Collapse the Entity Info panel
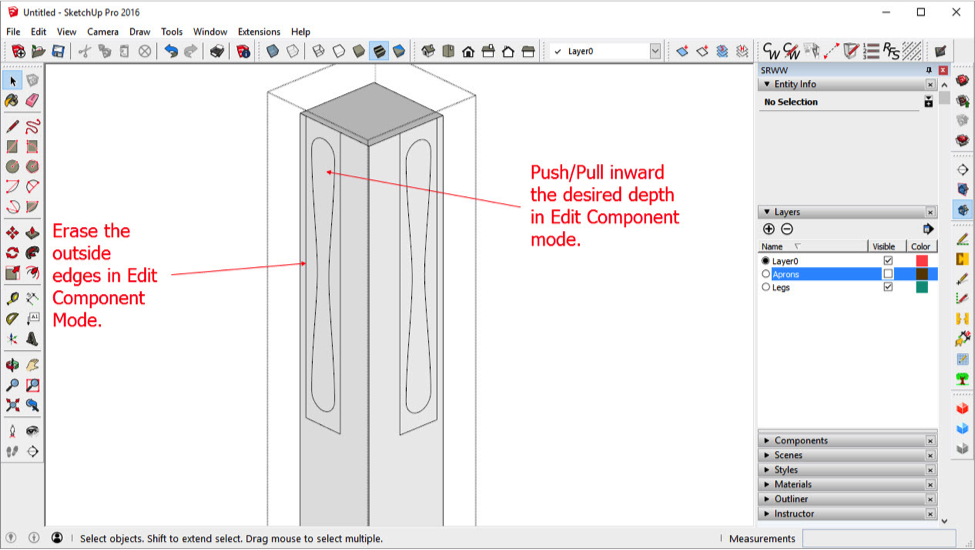This screenshot has height=550, width=975. tap(766, 85)
